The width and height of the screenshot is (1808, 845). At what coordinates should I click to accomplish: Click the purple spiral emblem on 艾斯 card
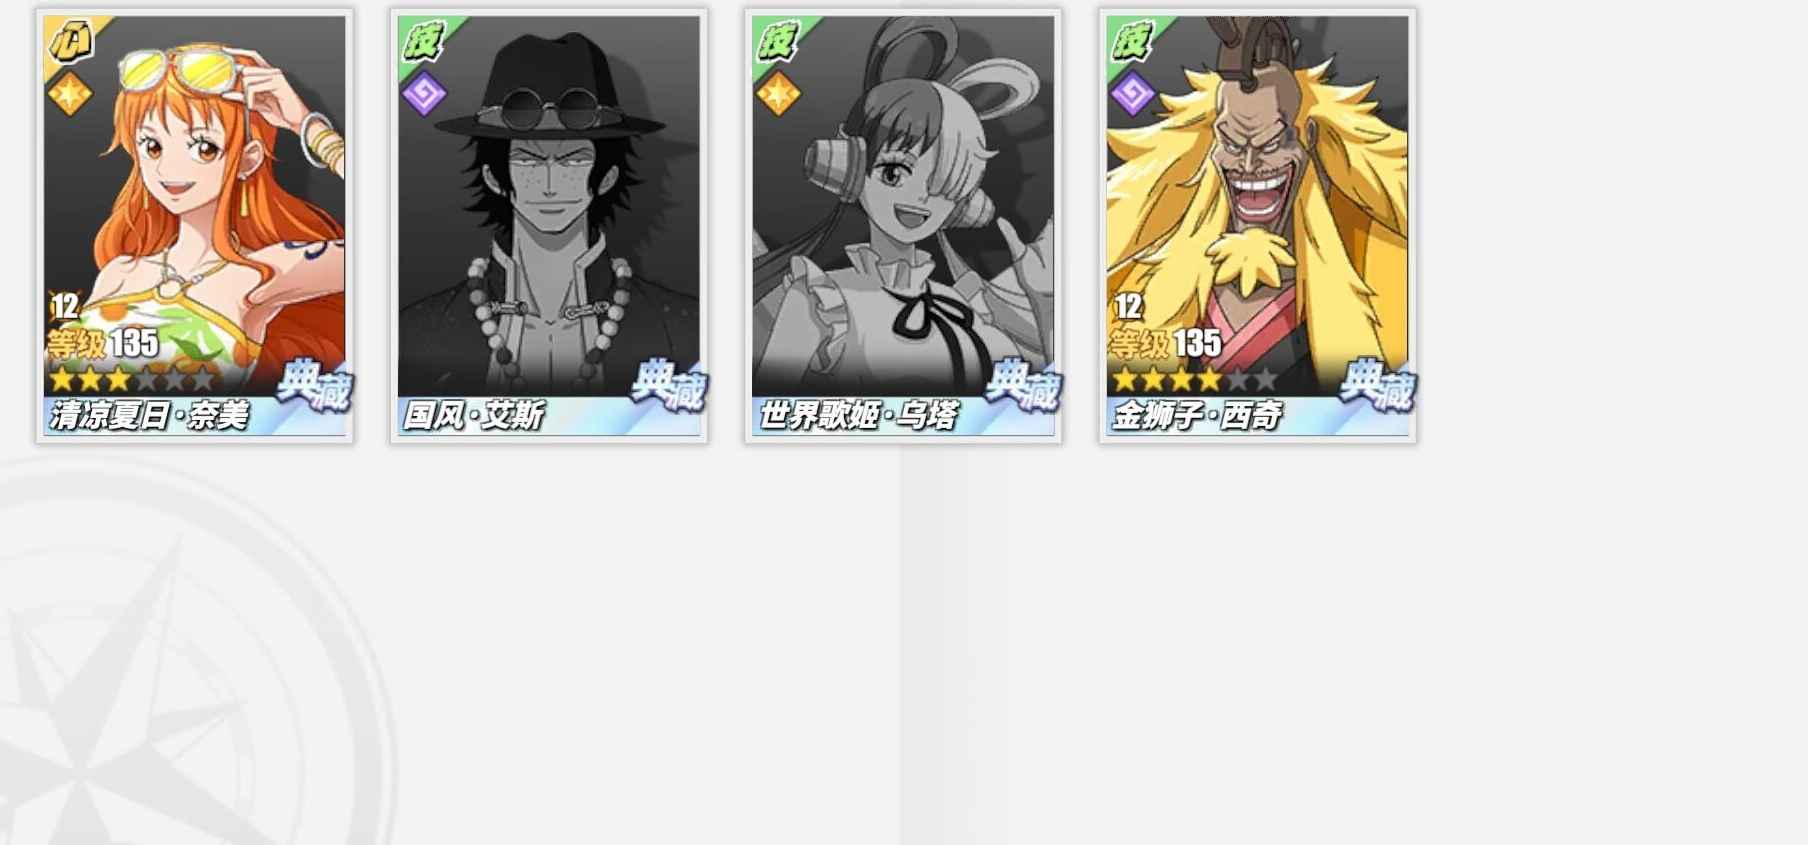point(424,94)
